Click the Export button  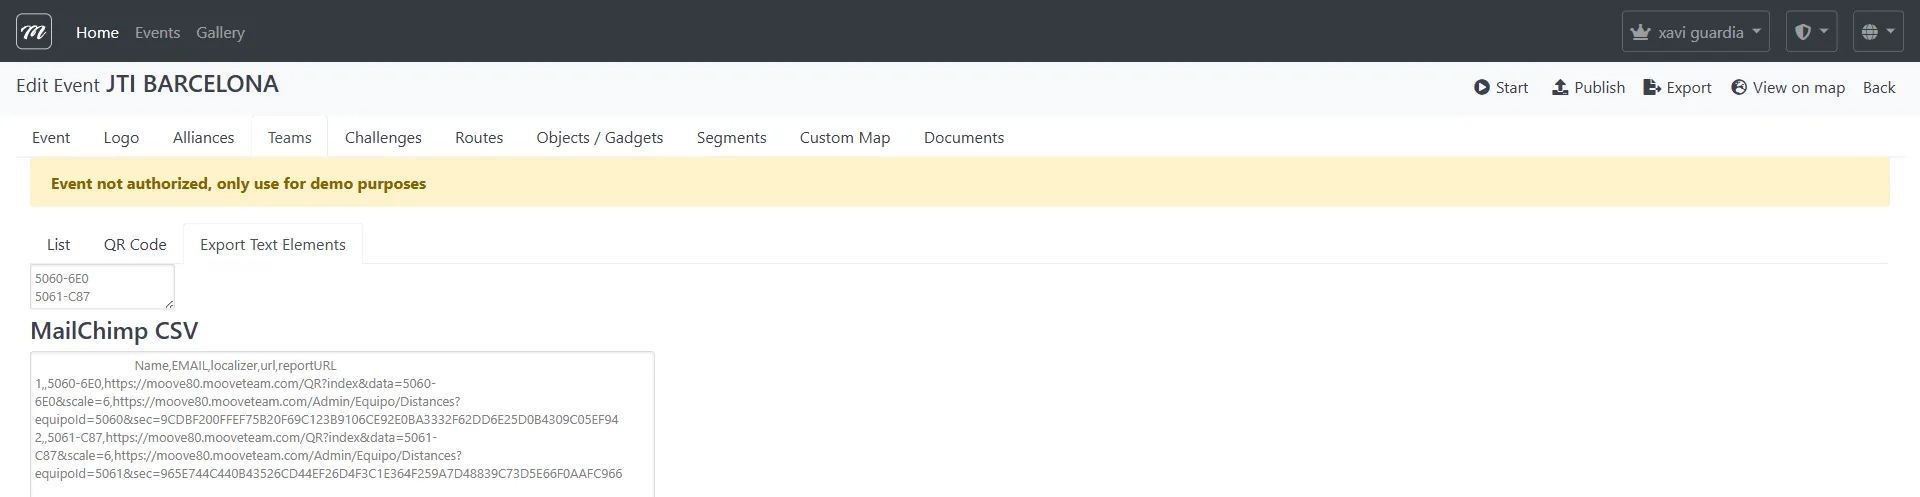click(1677, 88)
